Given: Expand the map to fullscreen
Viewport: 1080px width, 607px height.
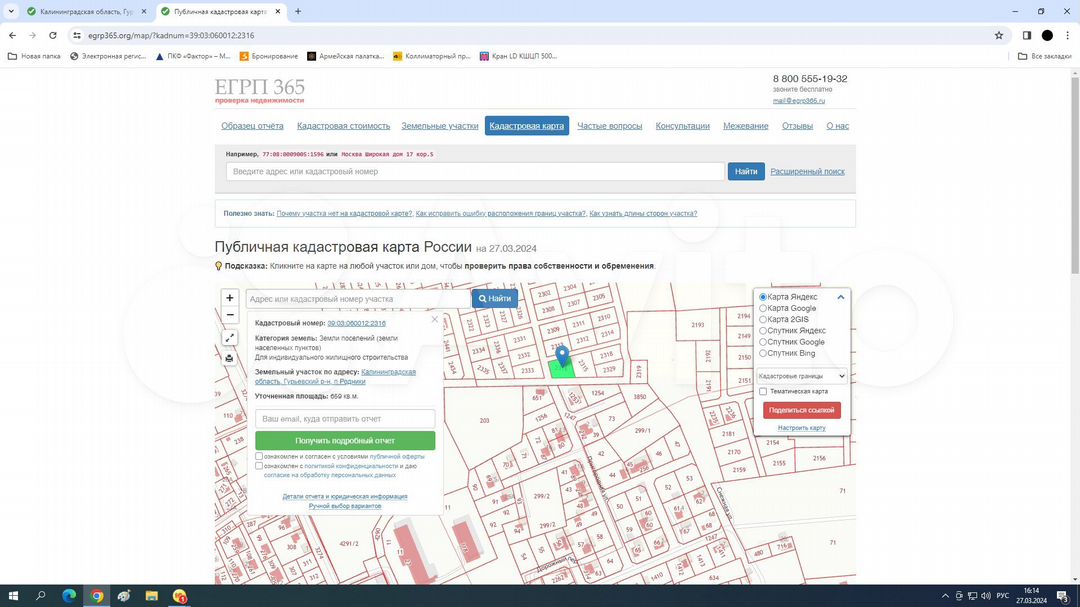Looking at the screenshot, I should pyautogui.click(x=229, y=338).
